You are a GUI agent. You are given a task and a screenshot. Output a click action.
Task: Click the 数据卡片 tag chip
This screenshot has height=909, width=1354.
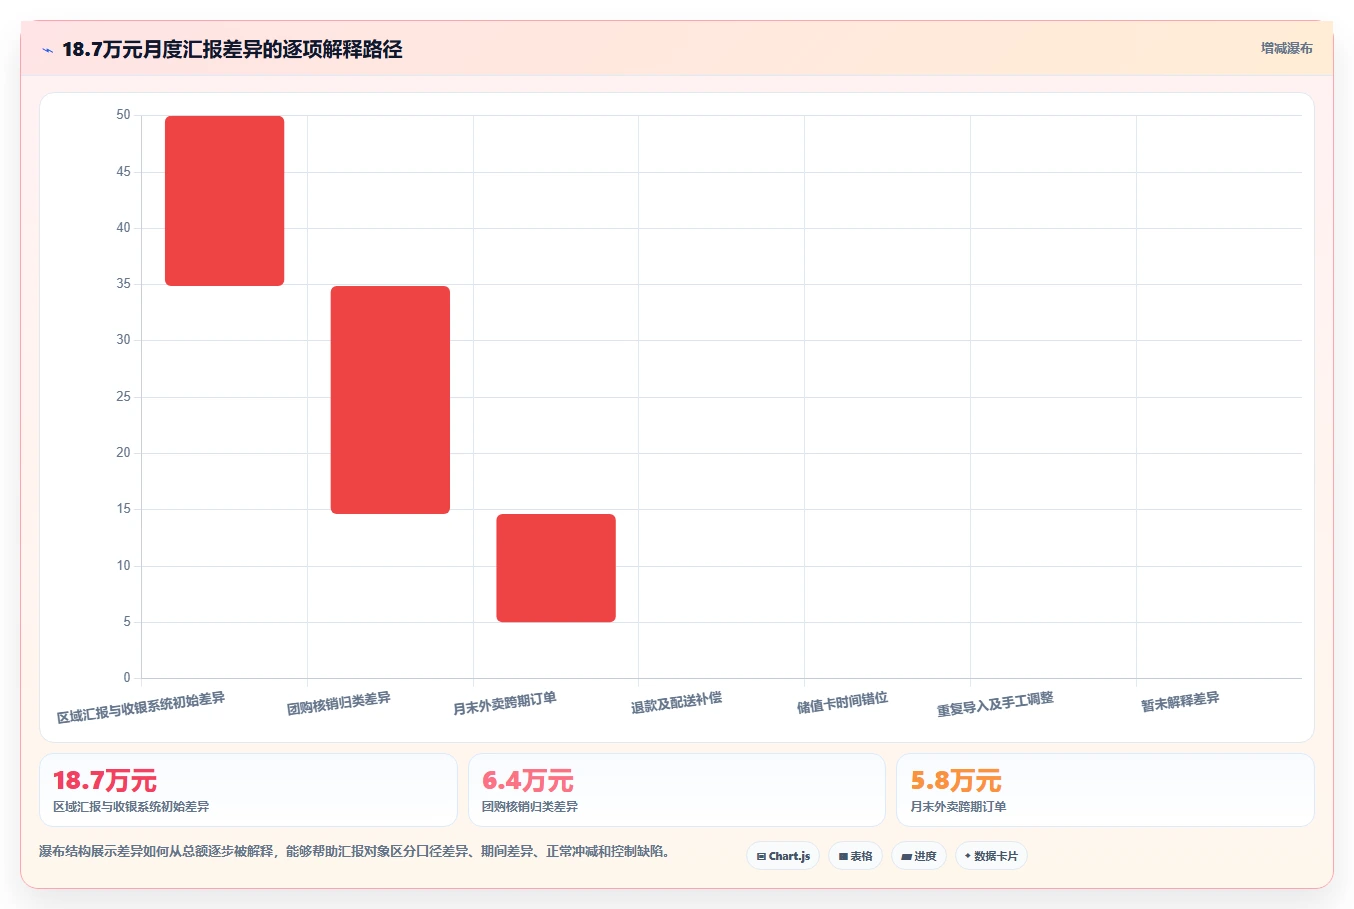click(991, 856)
